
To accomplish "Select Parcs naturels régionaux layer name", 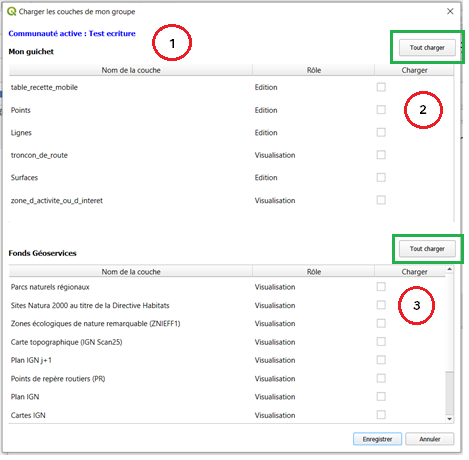I will pos(50,287).
